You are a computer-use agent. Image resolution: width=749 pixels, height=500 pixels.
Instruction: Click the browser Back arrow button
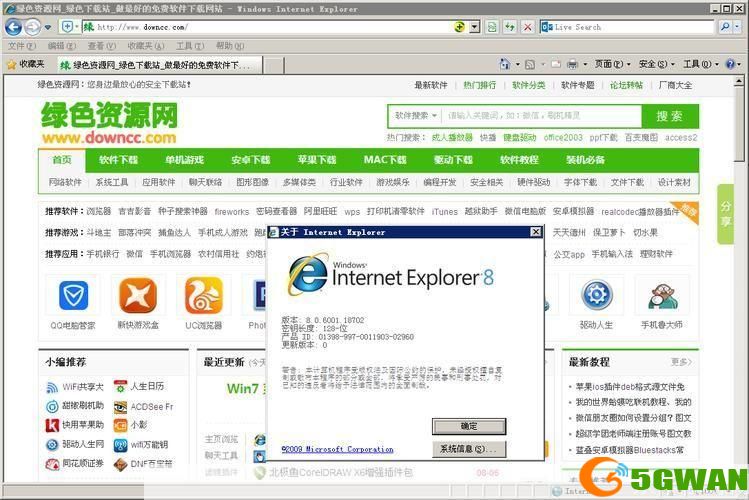pos(13,27)
